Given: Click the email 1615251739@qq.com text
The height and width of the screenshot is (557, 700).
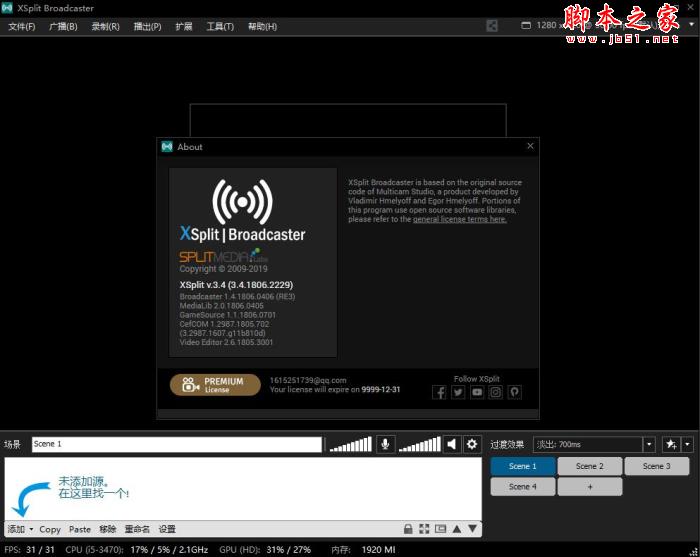Looking at the screenshot, I should [x=308, y=380].
